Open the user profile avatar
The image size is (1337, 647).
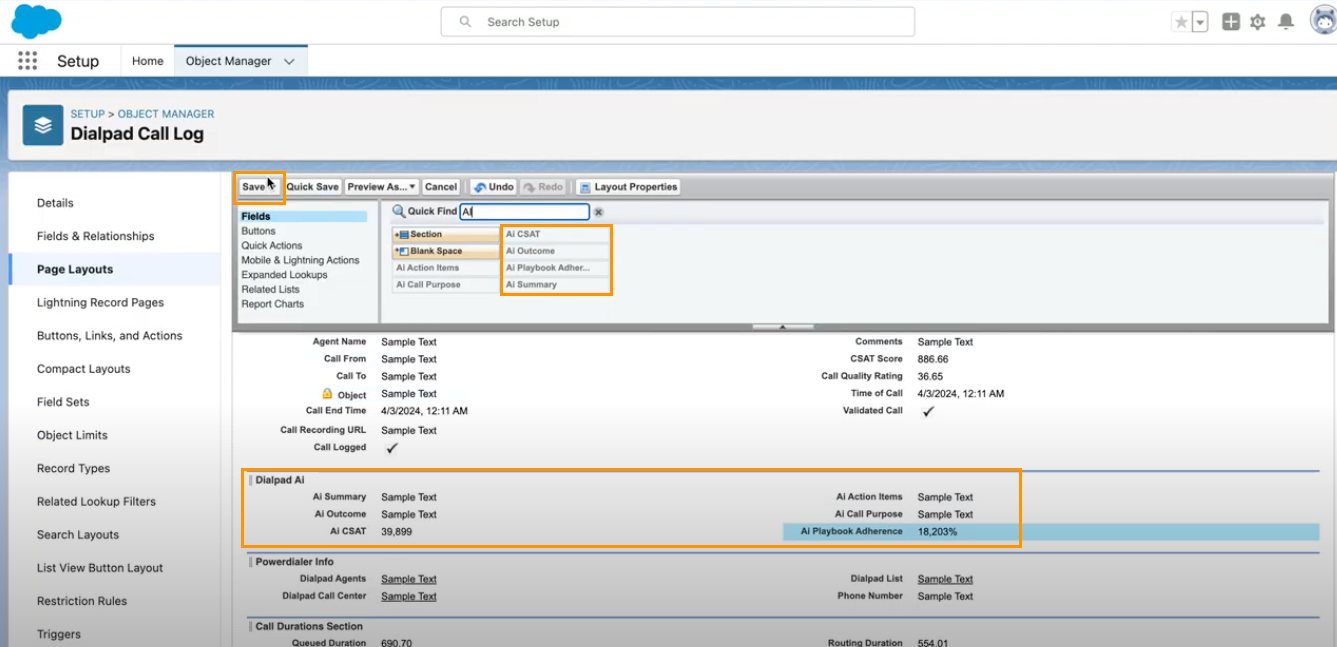[1323, 21]
